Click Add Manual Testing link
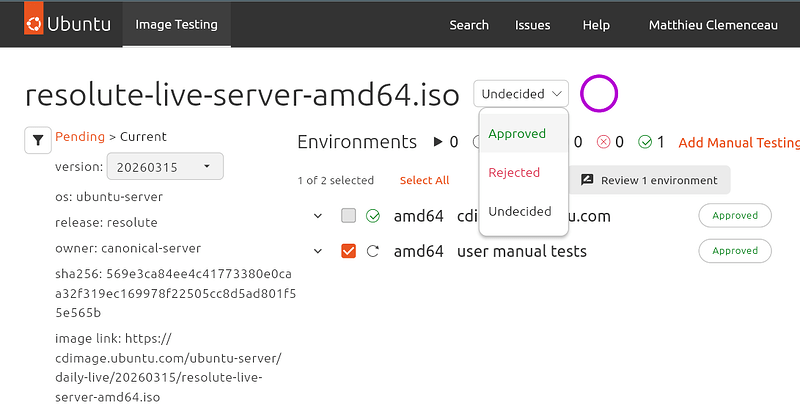 (x=739, y=142)
